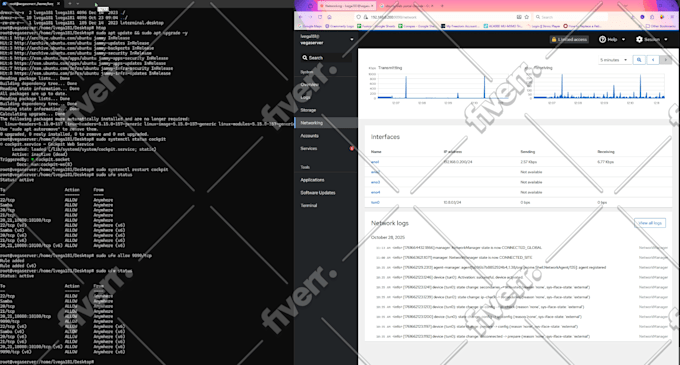The image size is (680, 365).
Task: Expand the Help dropdown menu
Action: [624, 39]
